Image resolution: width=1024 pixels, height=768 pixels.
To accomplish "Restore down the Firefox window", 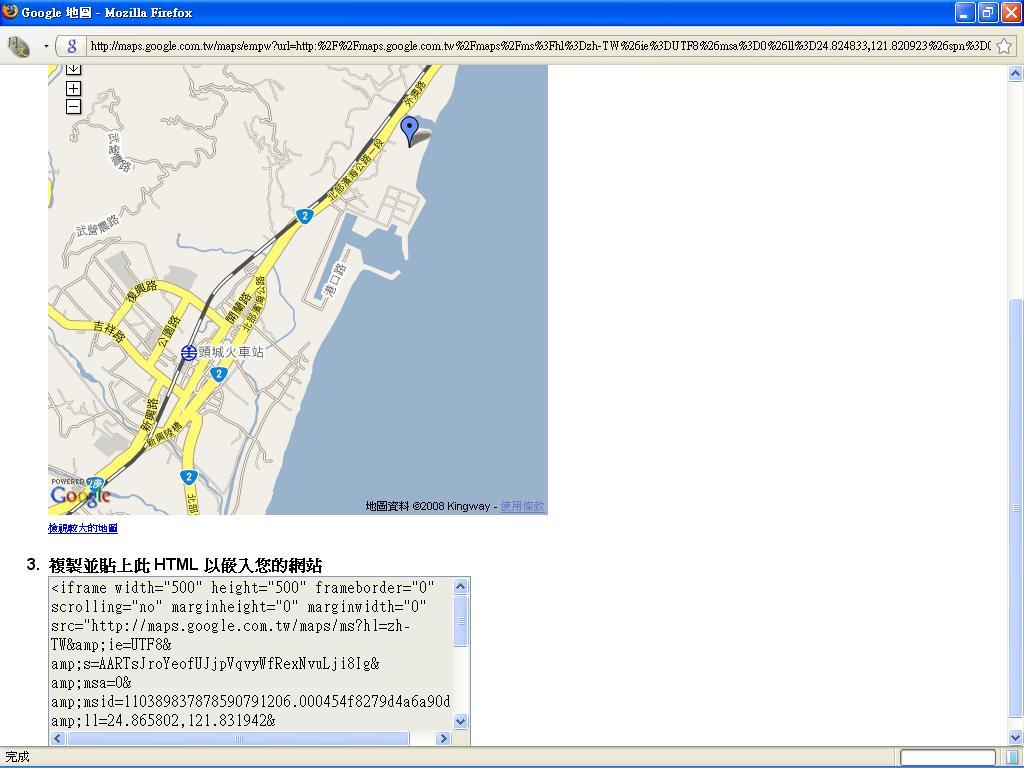I will tap(988, 12).
